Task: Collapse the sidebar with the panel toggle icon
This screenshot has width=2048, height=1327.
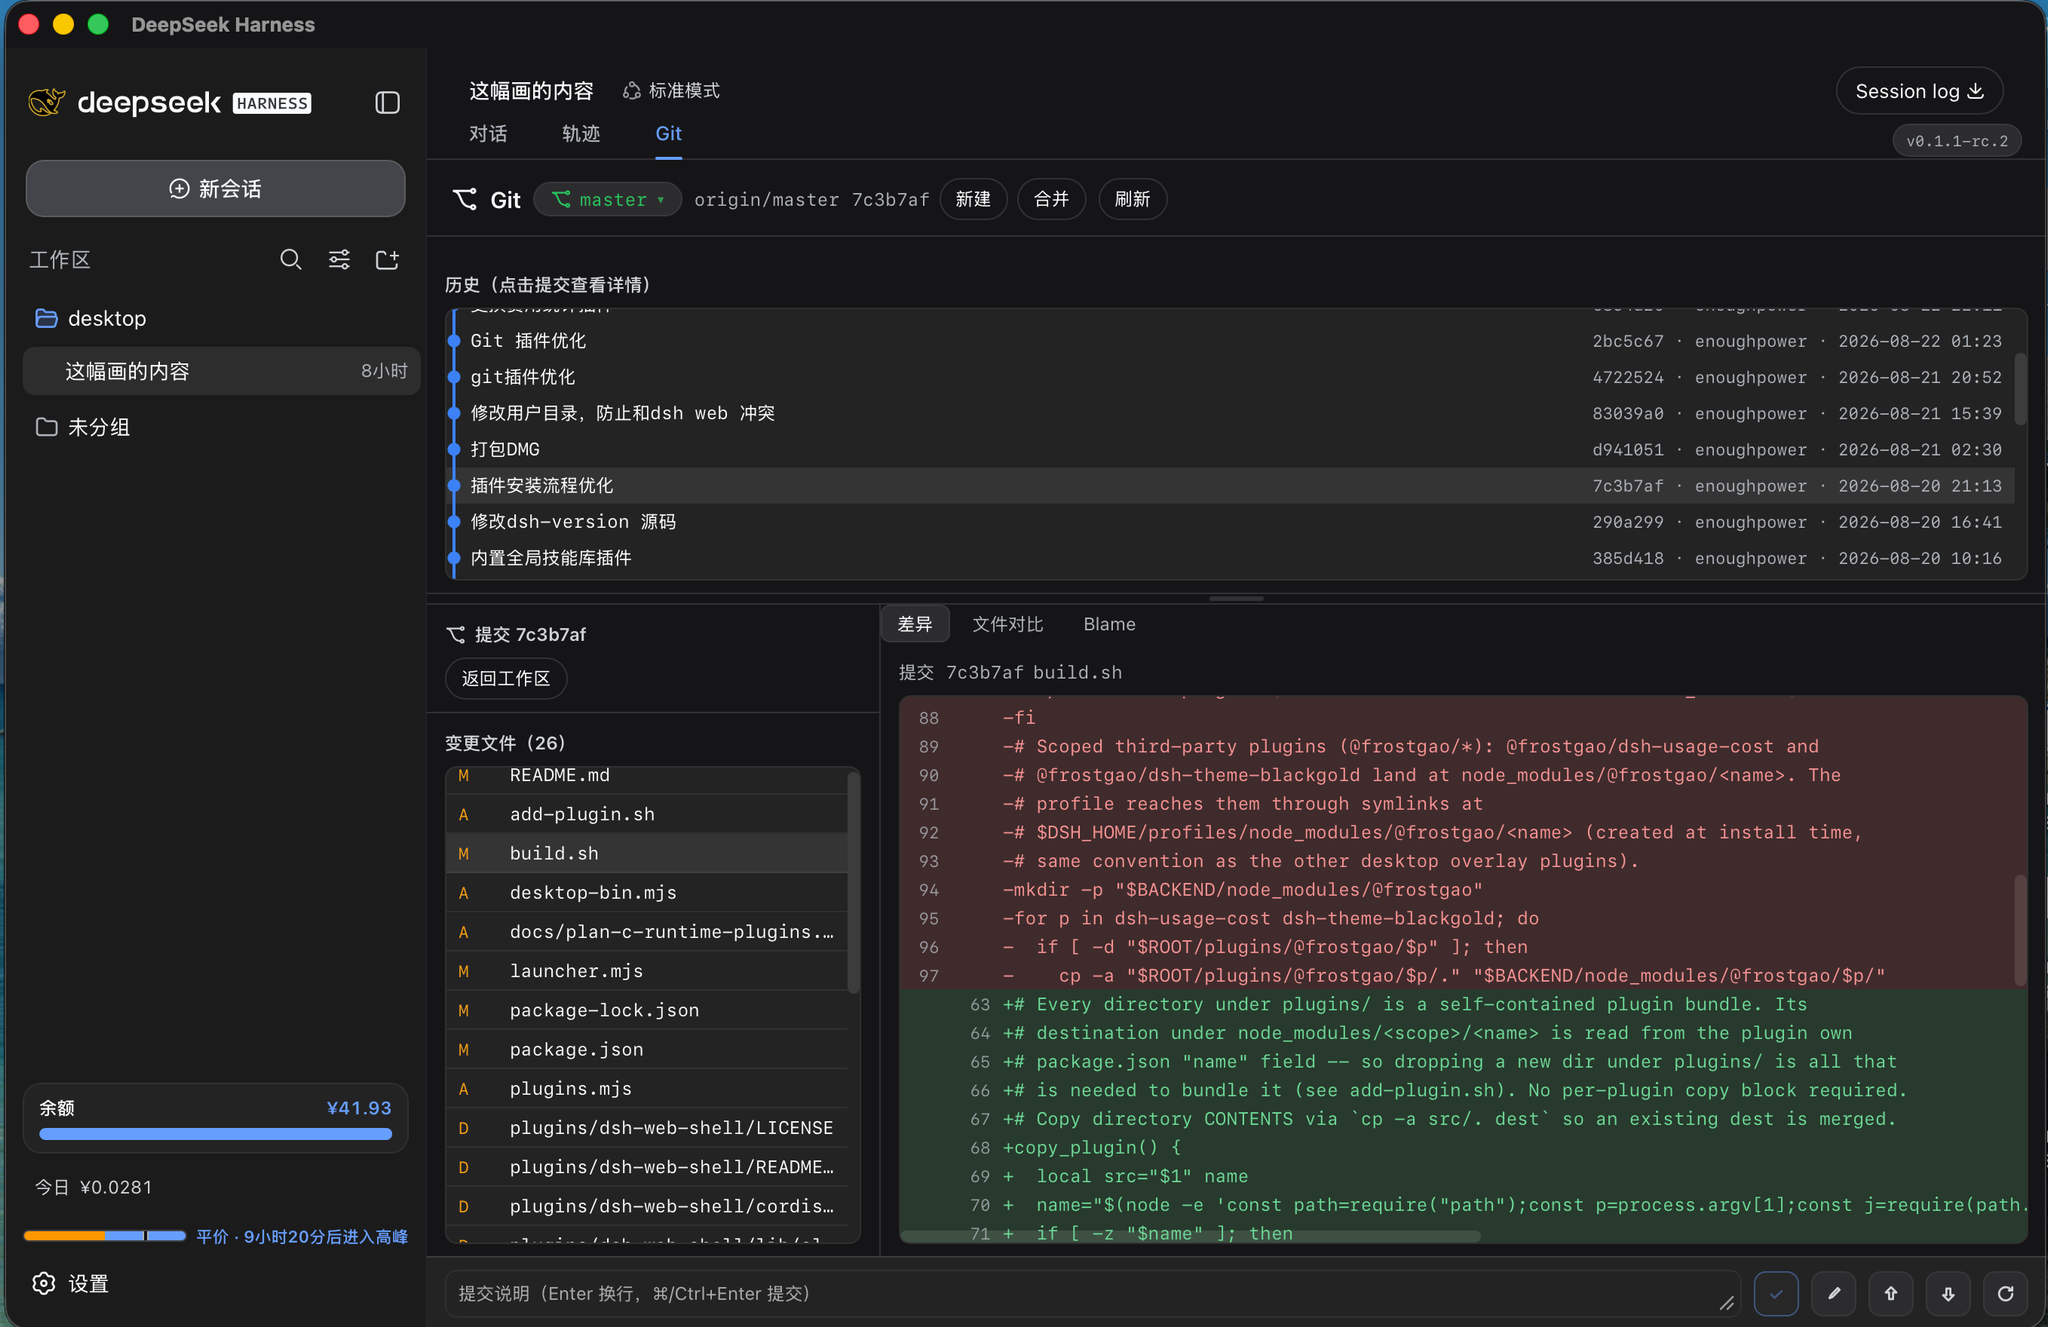Action: (x=387, y=103)
